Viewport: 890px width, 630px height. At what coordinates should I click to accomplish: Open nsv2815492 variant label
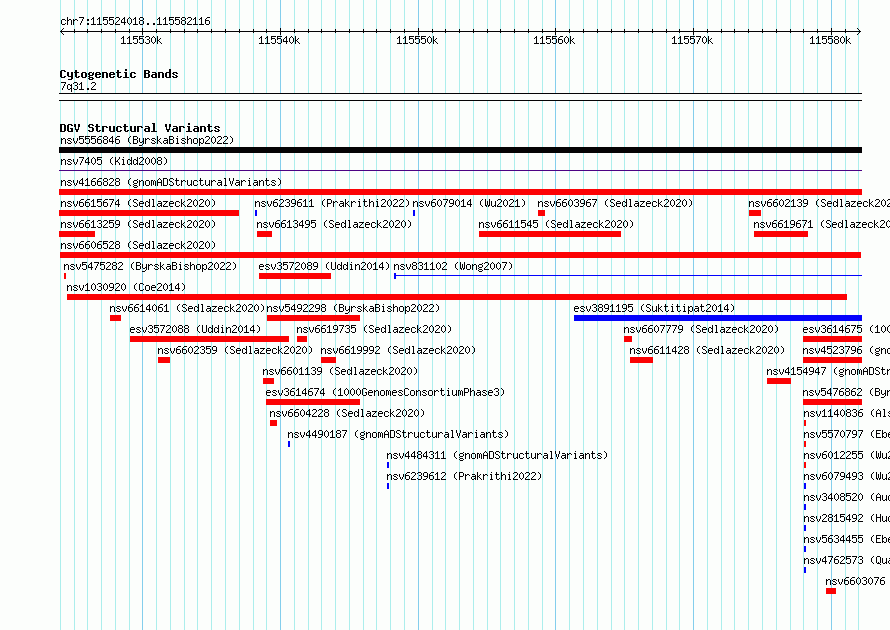click(x=846, y=518)
